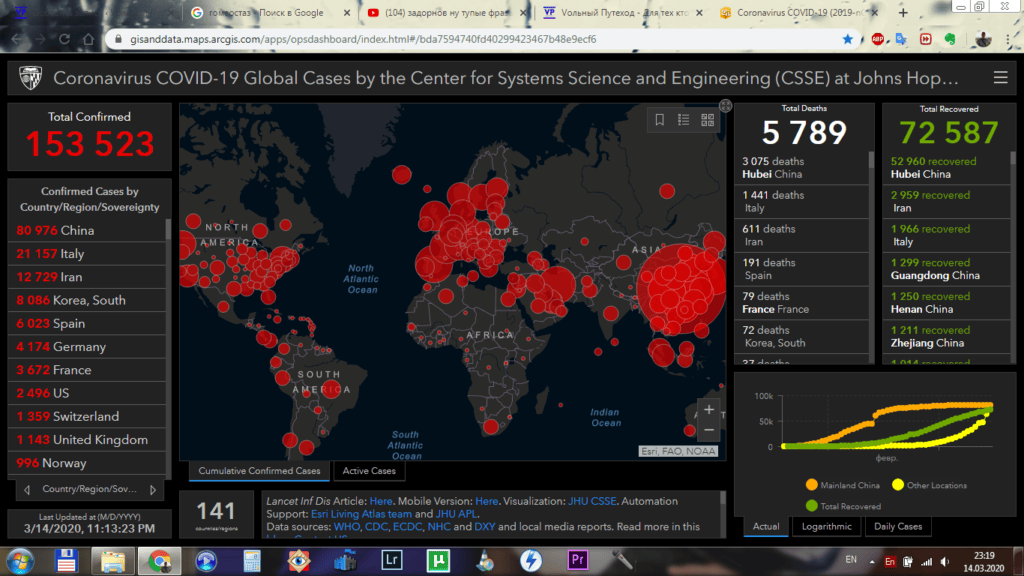The width and height of the screenshot is (1024, 576).
Task: Zoom in on the map
Action: coord(709,409)
